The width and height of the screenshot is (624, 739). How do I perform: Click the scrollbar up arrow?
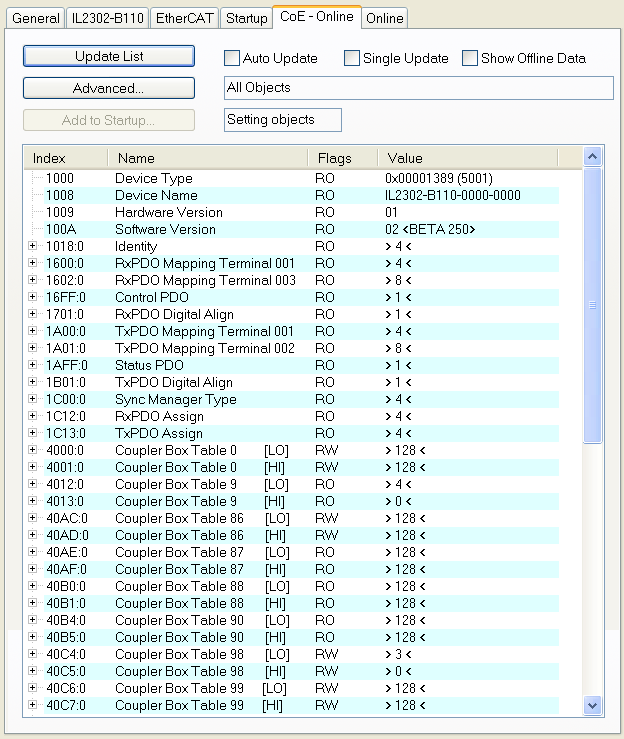[x=592, y=157]
